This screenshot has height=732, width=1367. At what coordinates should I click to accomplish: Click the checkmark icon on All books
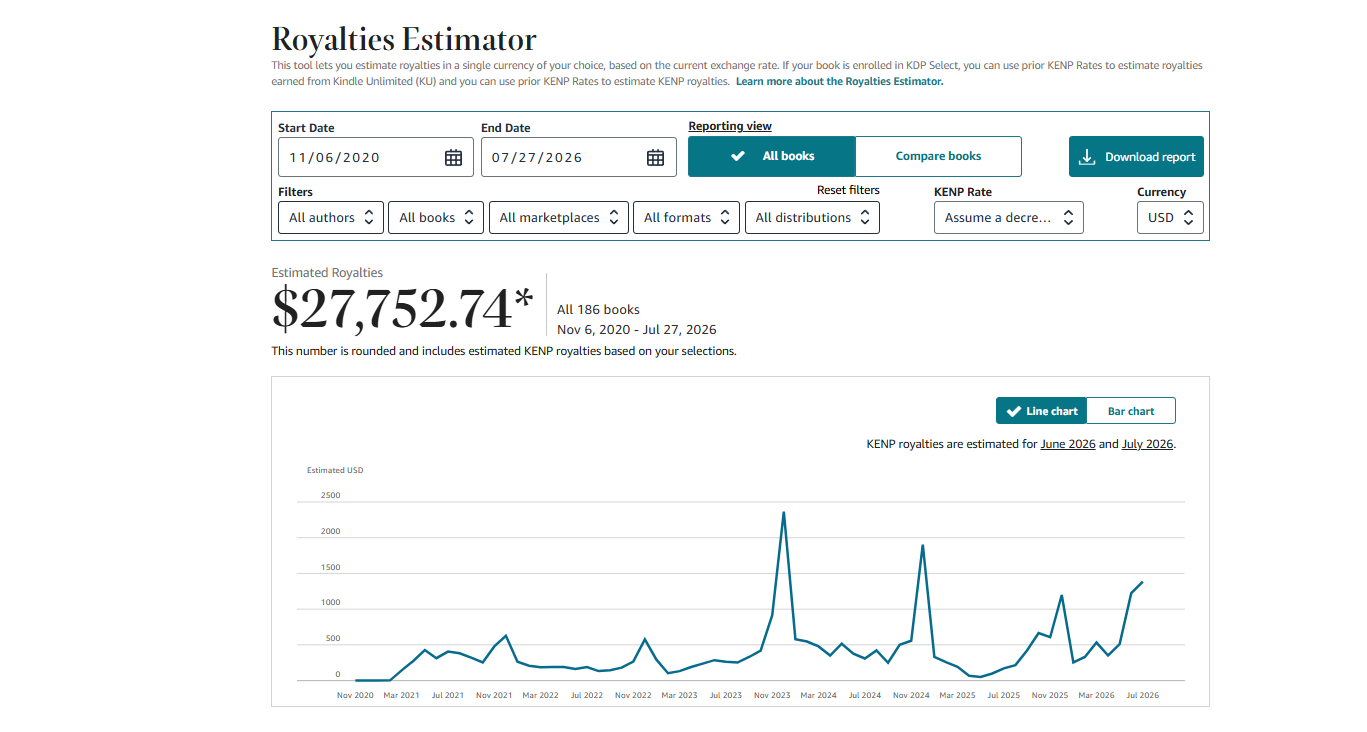[x=738, y=156]
